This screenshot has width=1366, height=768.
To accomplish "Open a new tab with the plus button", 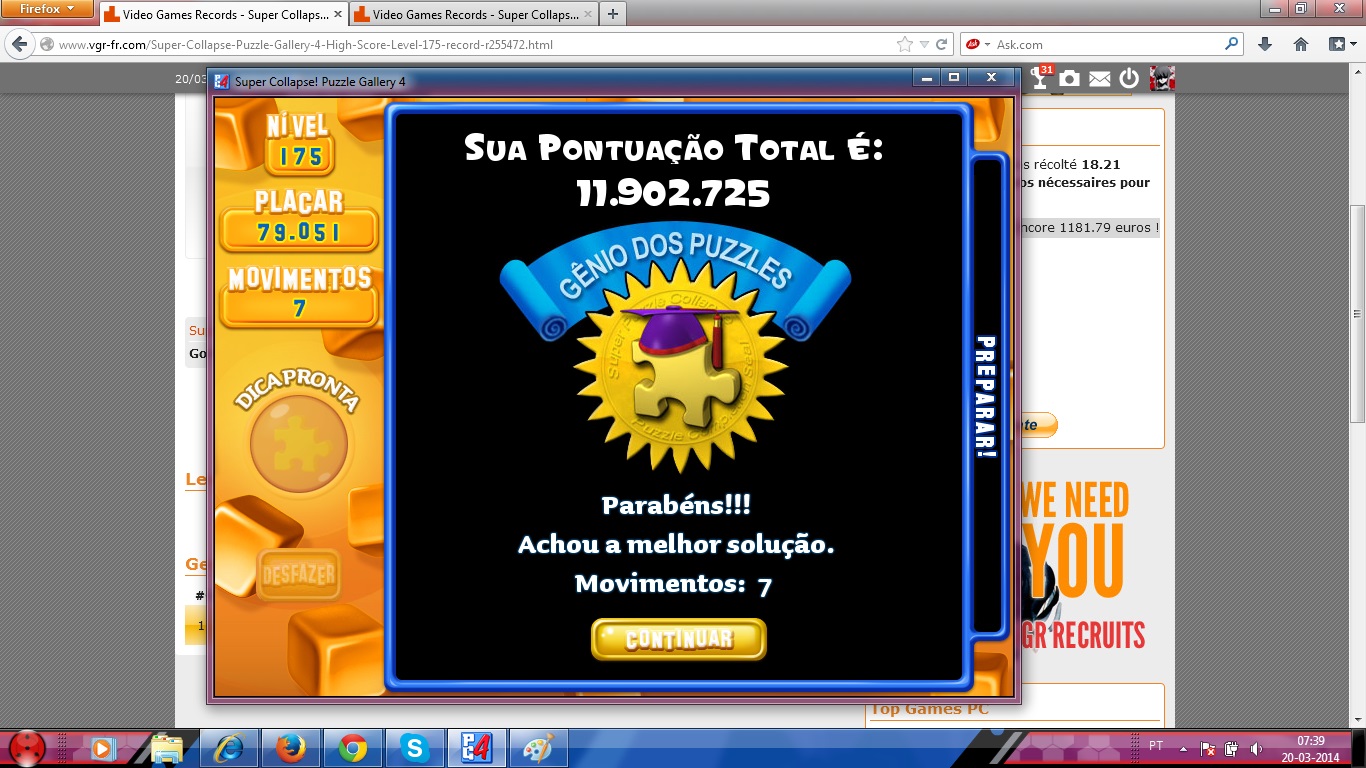I will 612,14.
